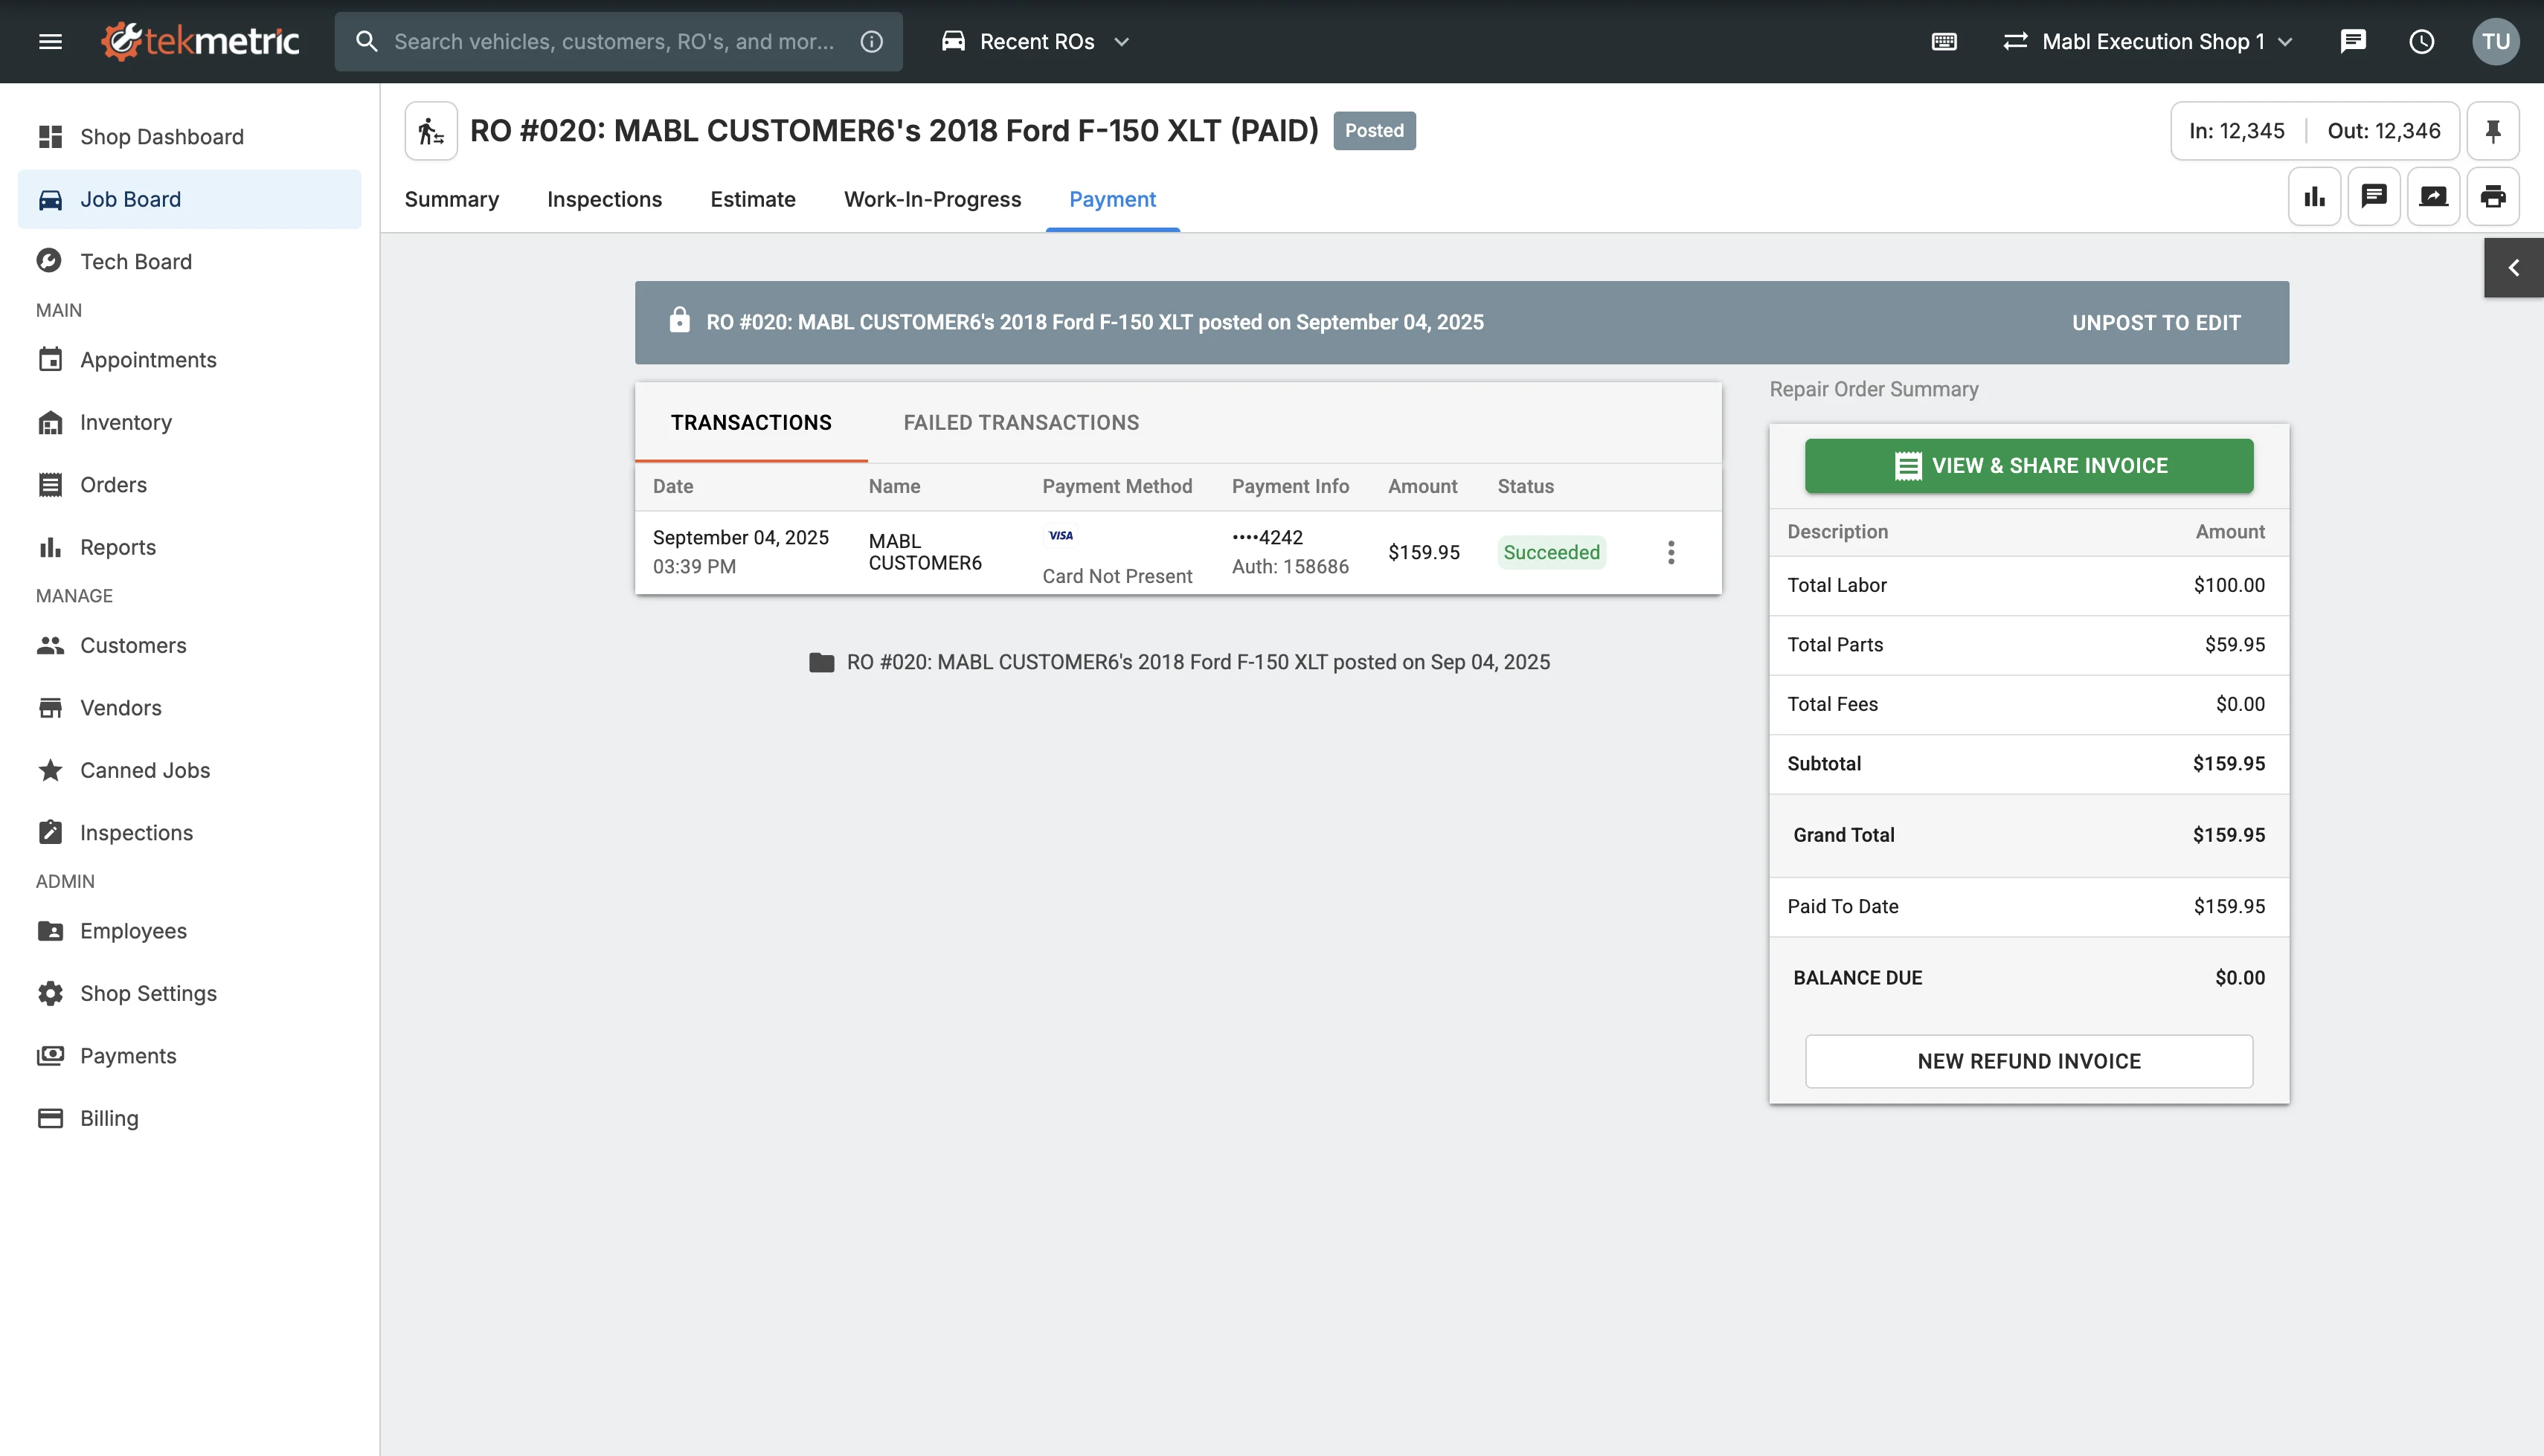Open the RO message chat icon
This screenshot has height=1456, width=2544.
point(2373,197)
